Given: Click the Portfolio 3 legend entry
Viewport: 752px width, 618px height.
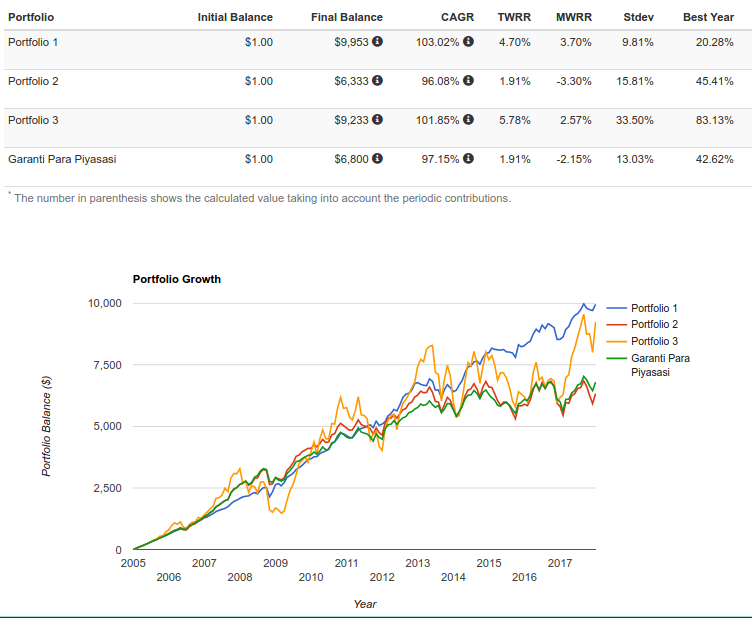Looking at the screenshot, I should point(642,341).
